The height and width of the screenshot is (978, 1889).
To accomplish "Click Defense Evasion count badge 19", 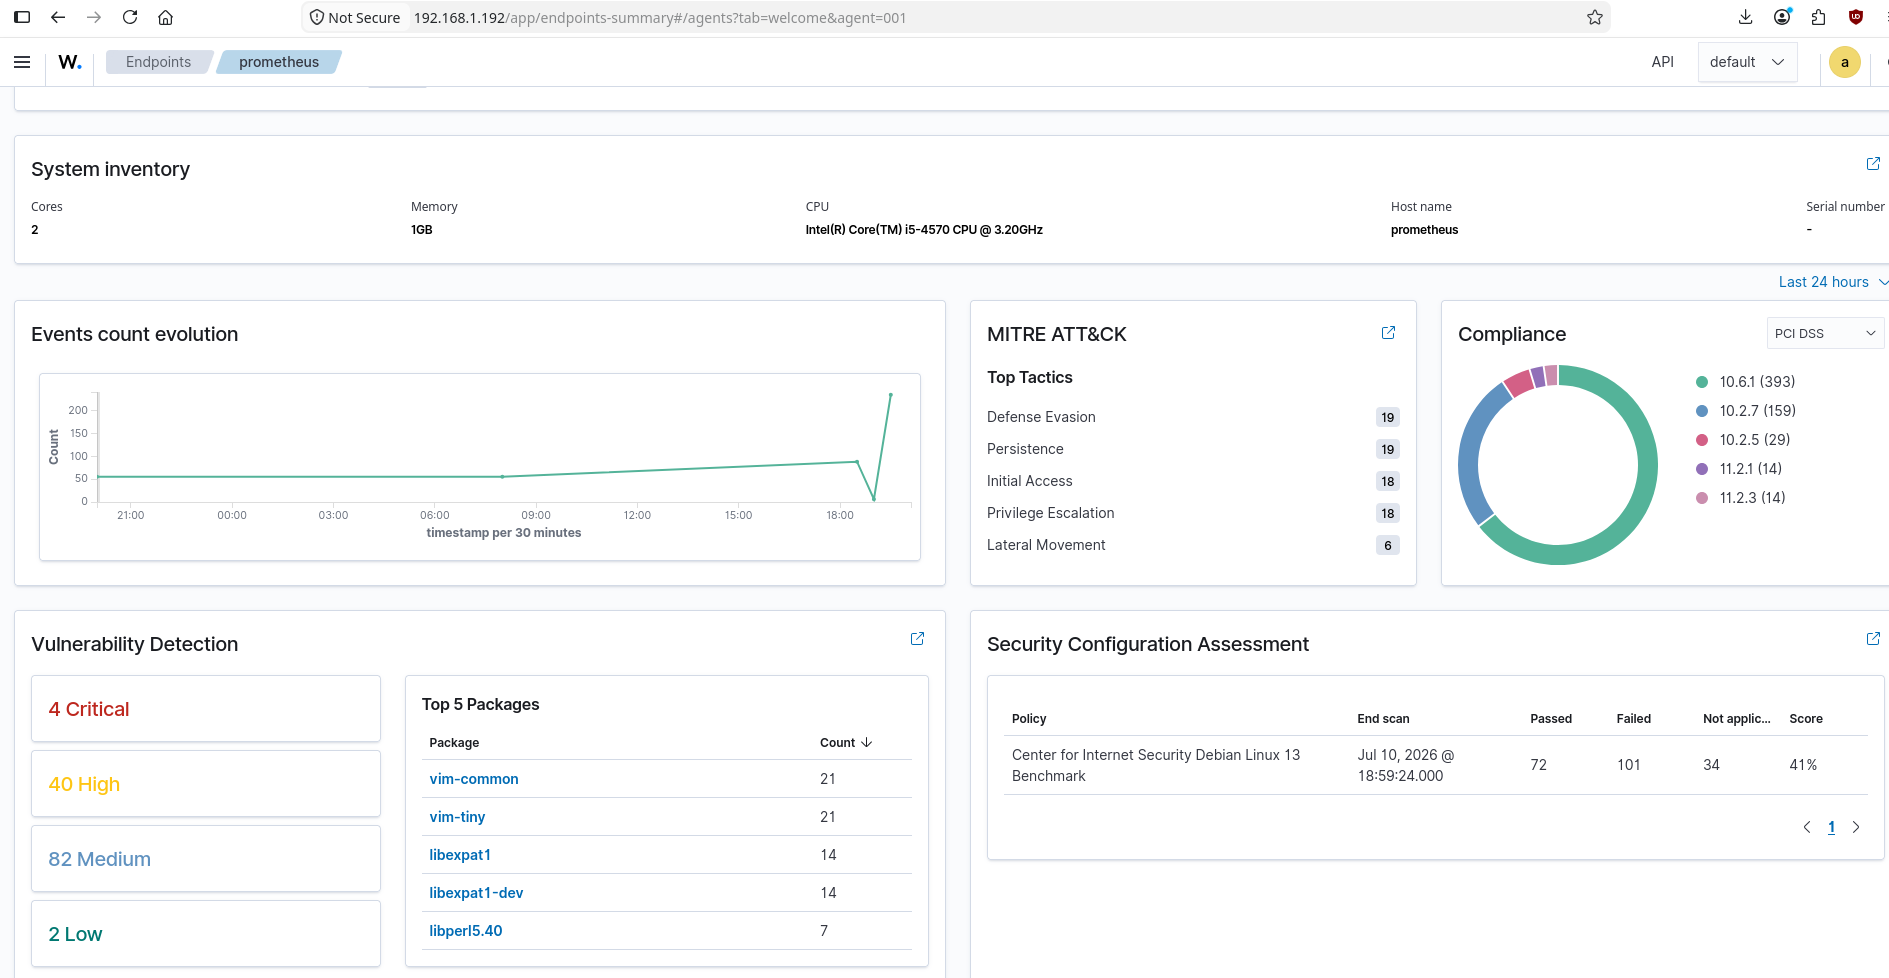I will [x=1387, y=417].
